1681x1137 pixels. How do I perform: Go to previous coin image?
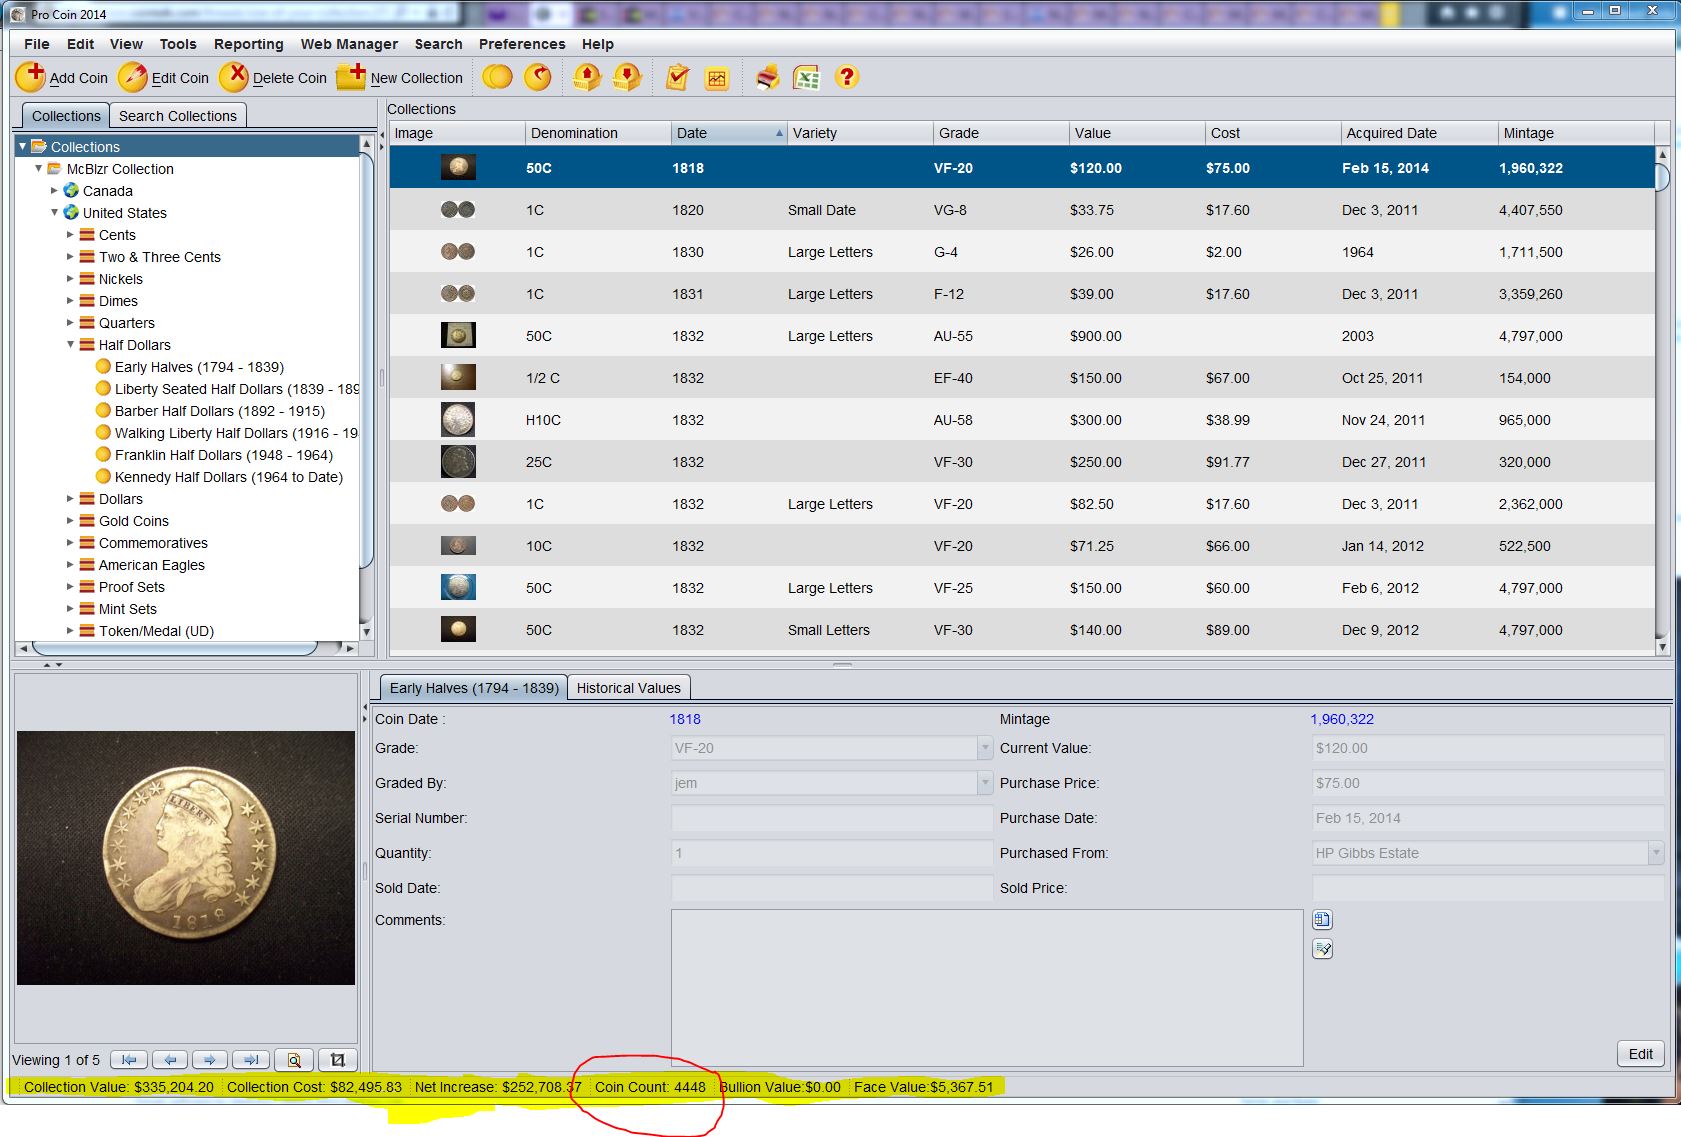(170, 1060)
